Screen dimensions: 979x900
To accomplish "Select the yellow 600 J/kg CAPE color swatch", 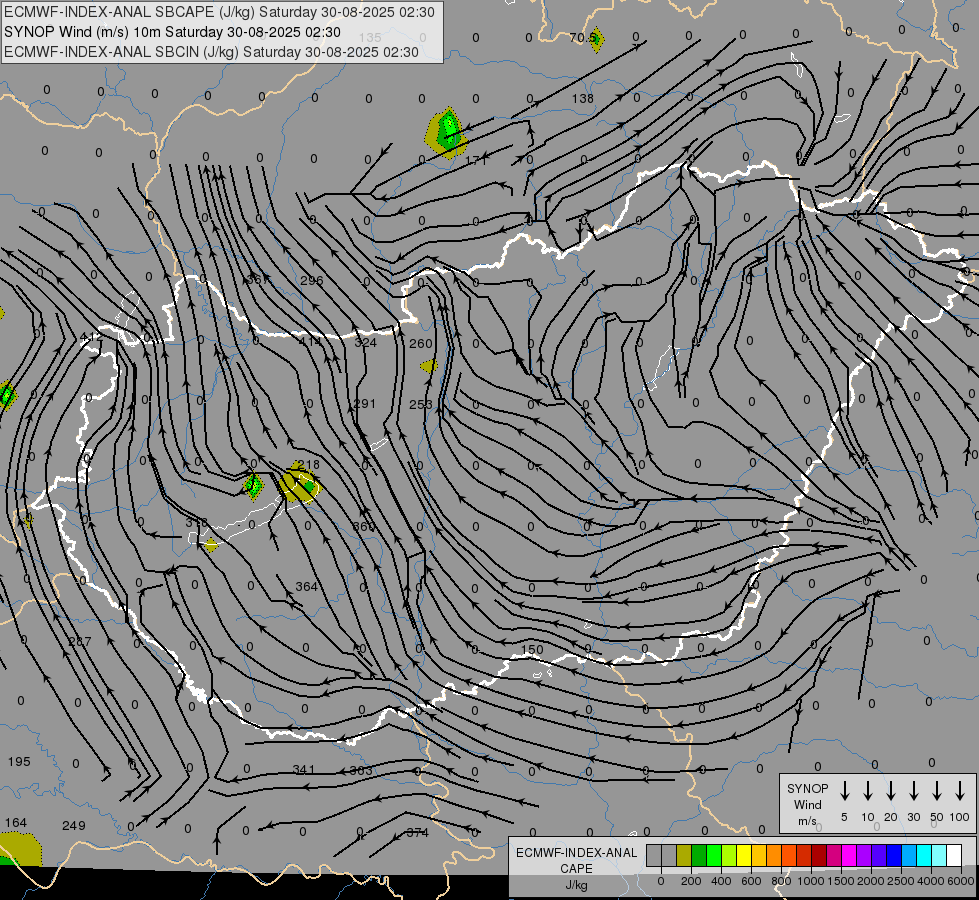I will (744, 856).
